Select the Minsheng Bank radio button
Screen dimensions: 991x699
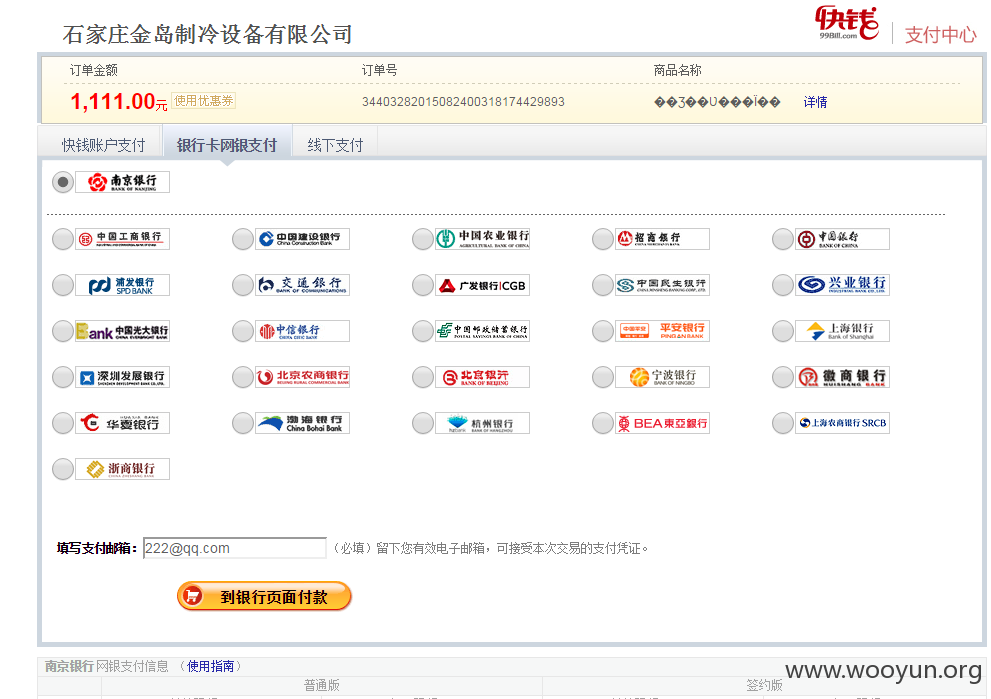pos(603,285)
